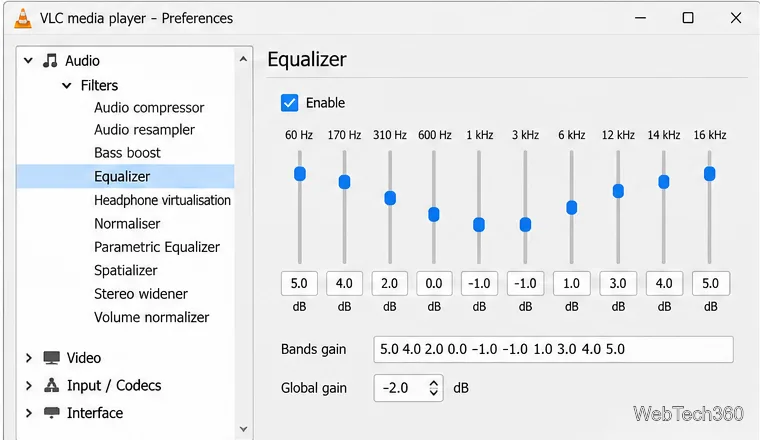Viewport: 760px width, 440px height.
Task: Select the Video category label
Action: [84, 358]
